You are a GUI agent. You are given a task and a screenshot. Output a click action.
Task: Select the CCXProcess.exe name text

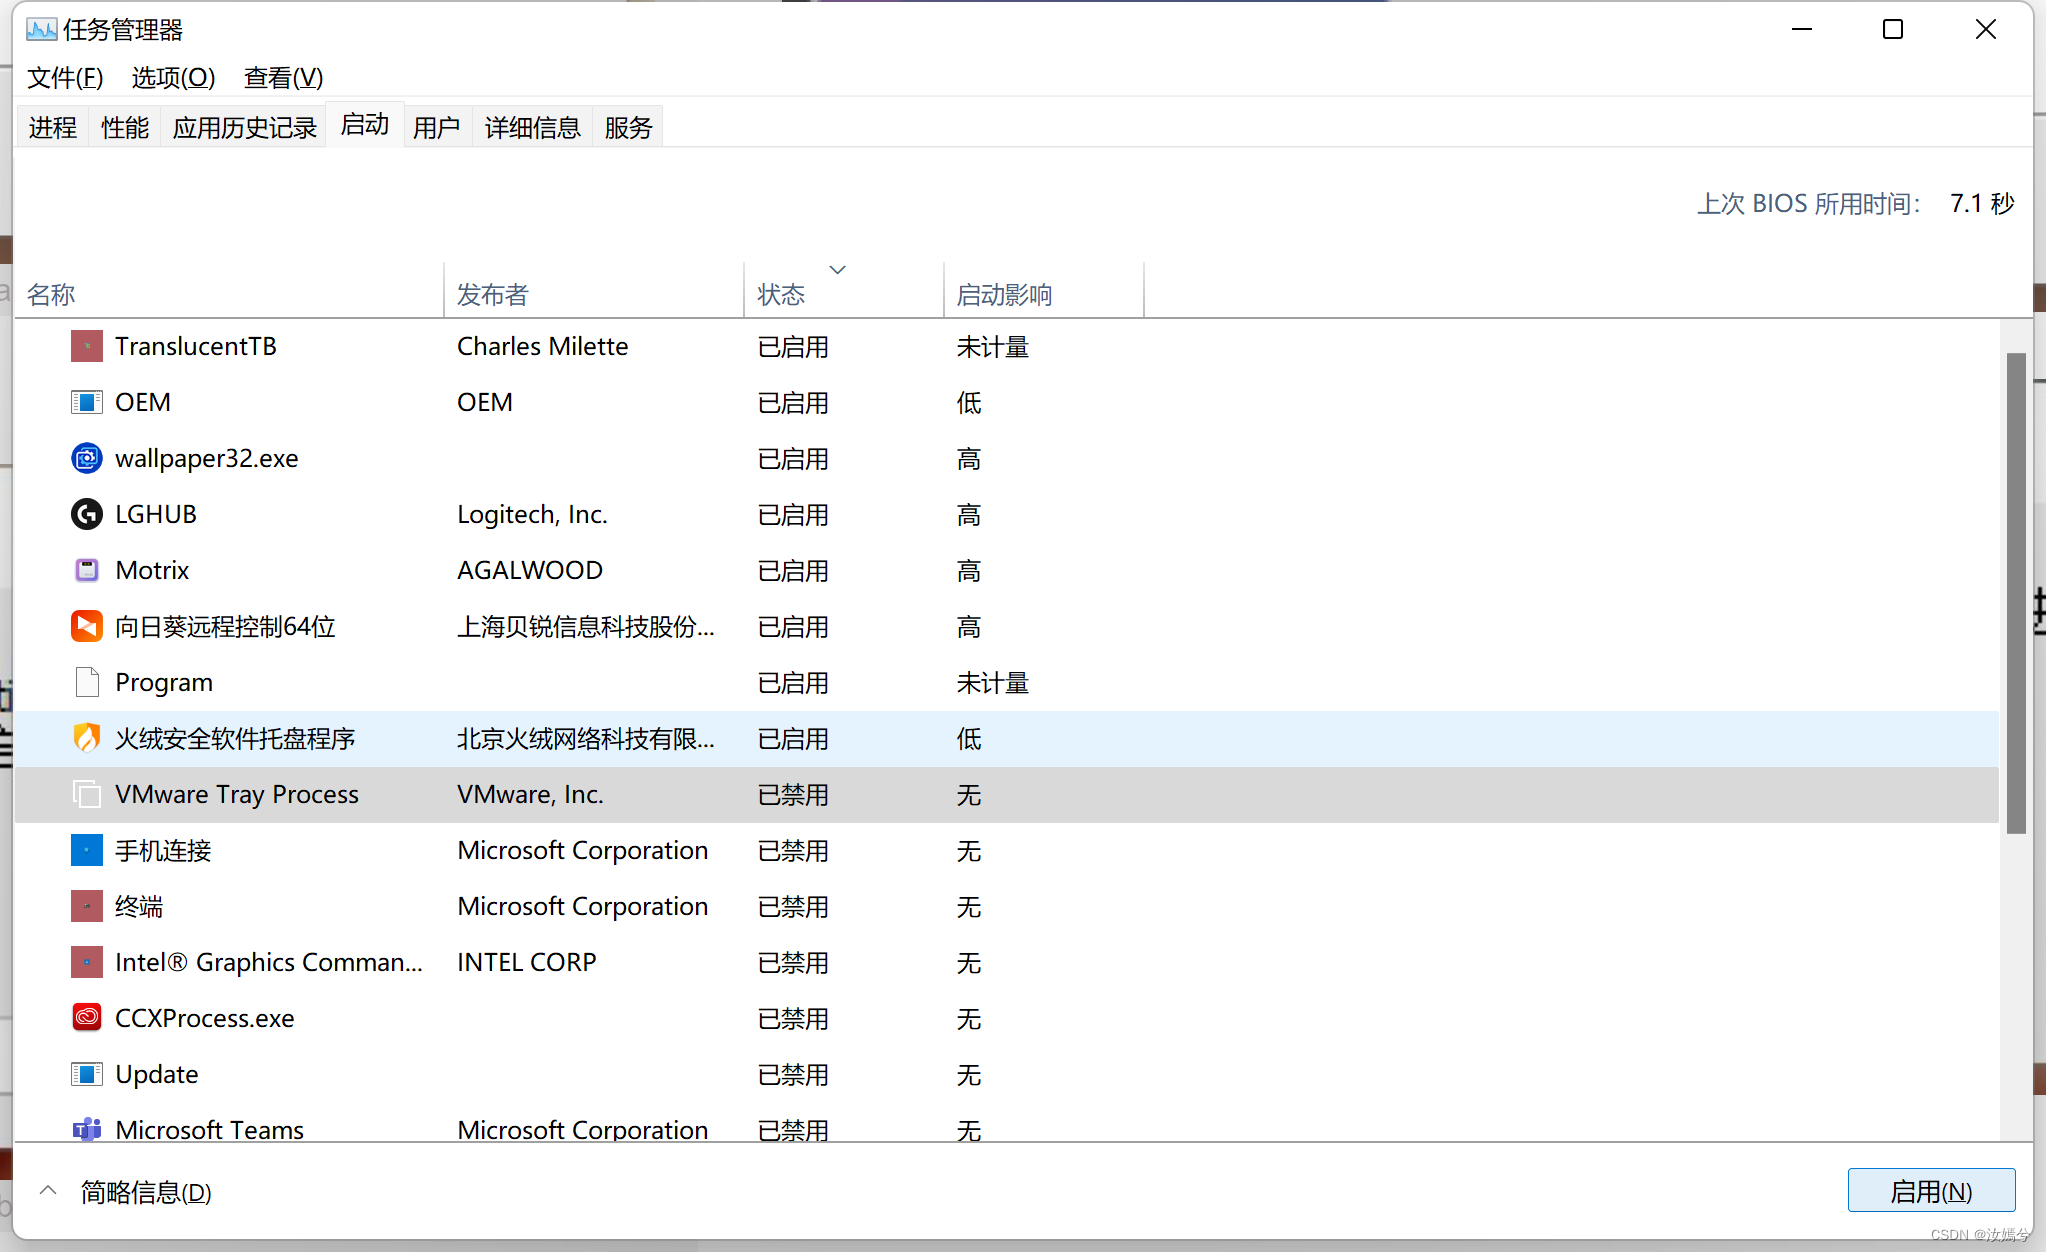point(205,1018)
